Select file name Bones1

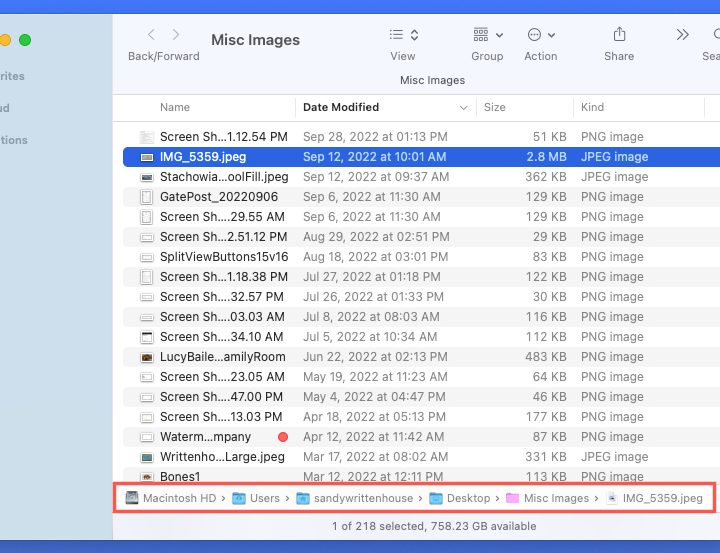pyautogui.click(x=180, y=477)
